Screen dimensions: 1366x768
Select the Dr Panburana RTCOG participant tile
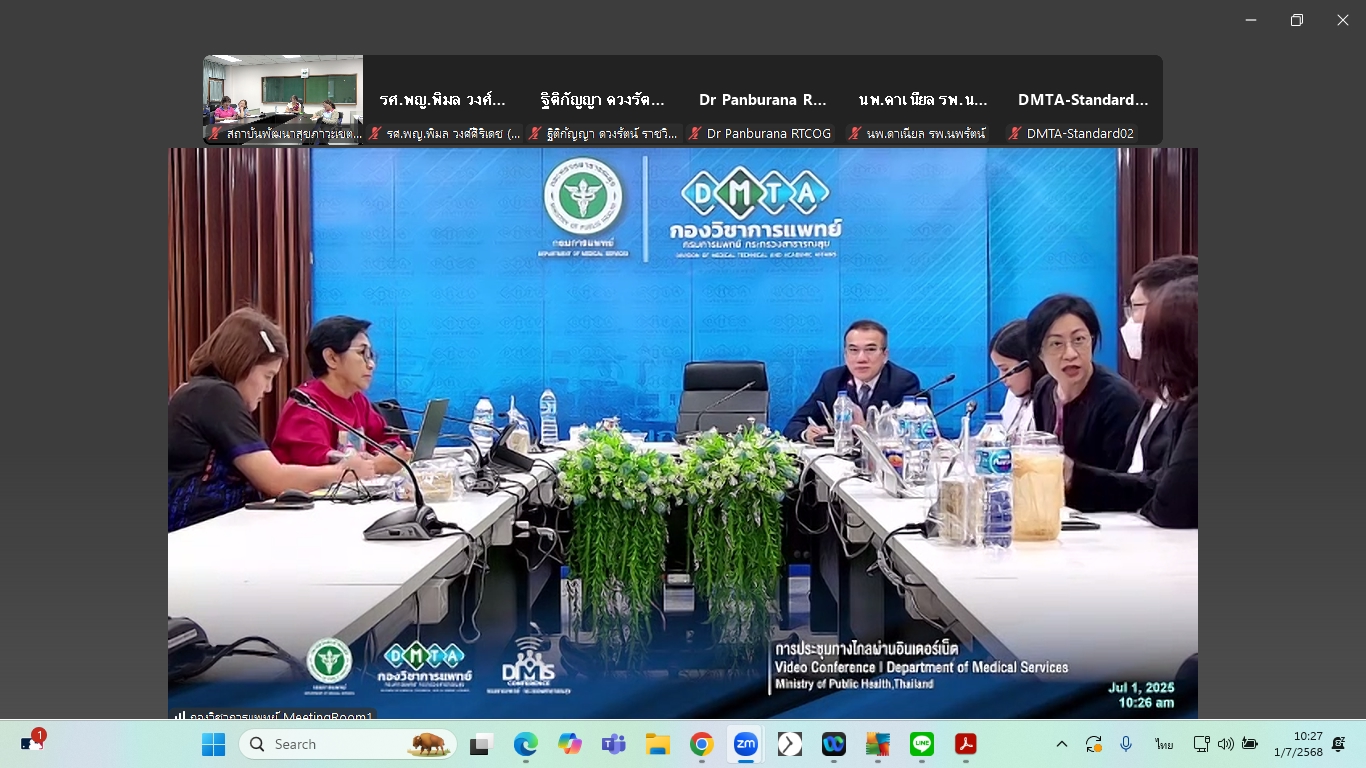point(763,99)
